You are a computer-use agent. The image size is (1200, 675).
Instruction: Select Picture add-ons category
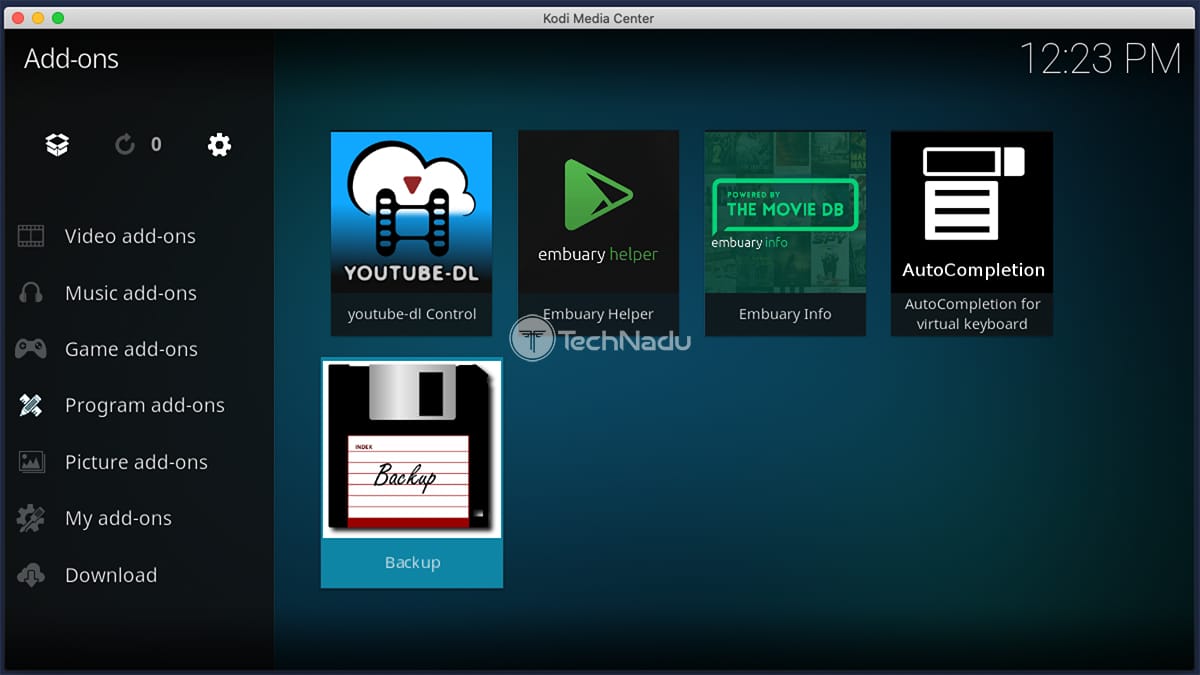coord(136,462)
